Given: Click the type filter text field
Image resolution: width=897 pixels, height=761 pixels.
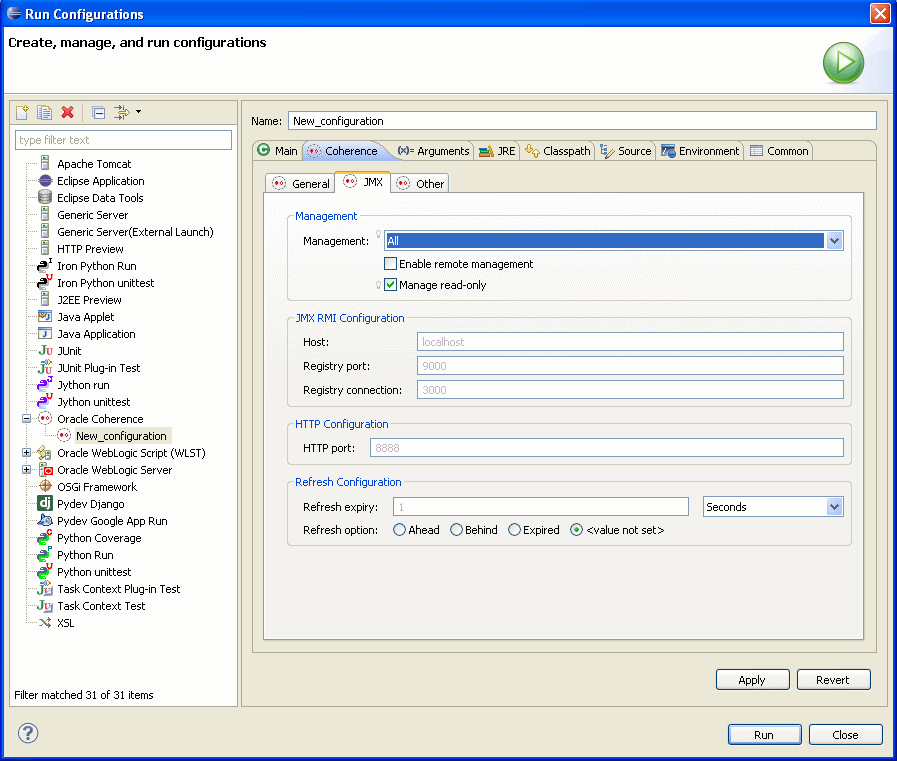Looking at the screenshot, I should (x=124, y=140).
